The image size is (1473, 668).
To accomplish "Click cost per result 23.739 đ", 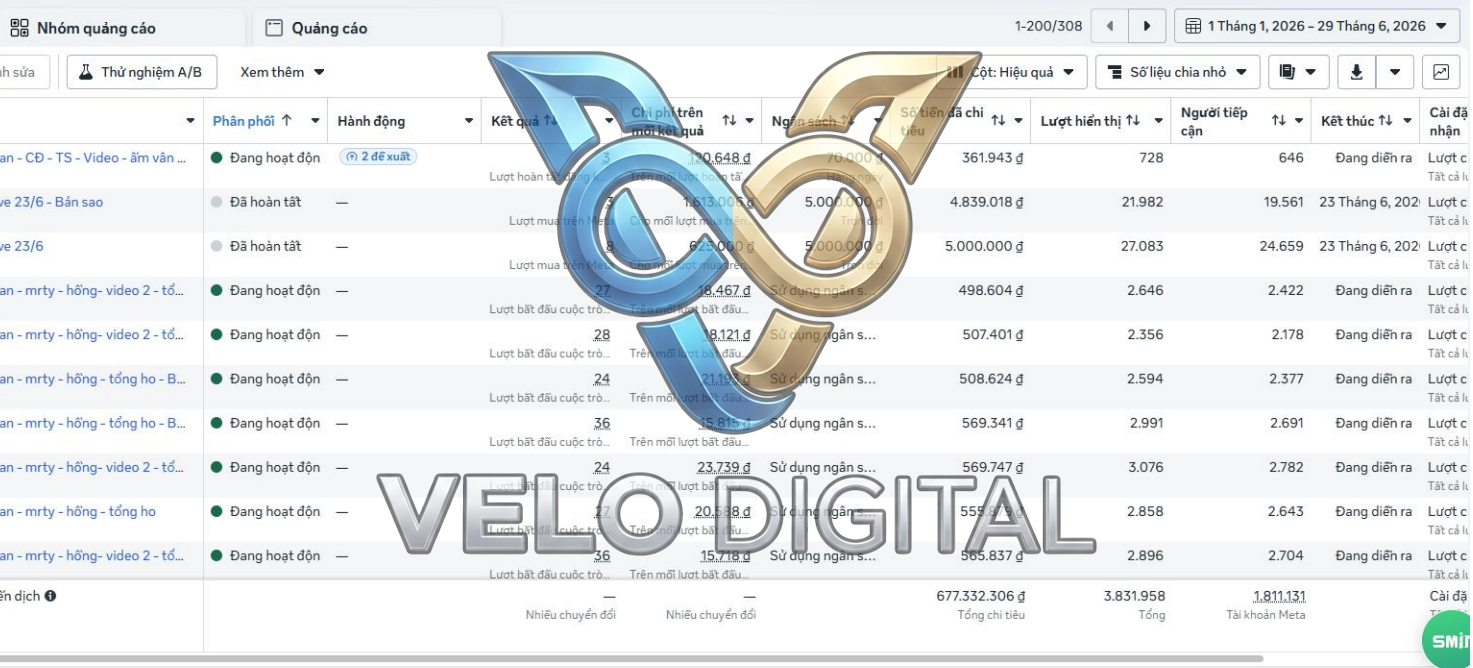I will coord(724,467).
